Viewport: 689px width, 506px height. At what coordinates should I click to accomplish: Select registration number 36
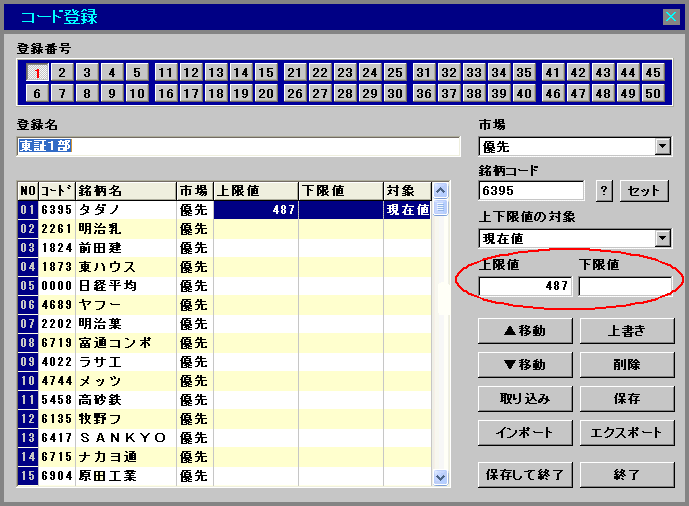tap(424, 93)
